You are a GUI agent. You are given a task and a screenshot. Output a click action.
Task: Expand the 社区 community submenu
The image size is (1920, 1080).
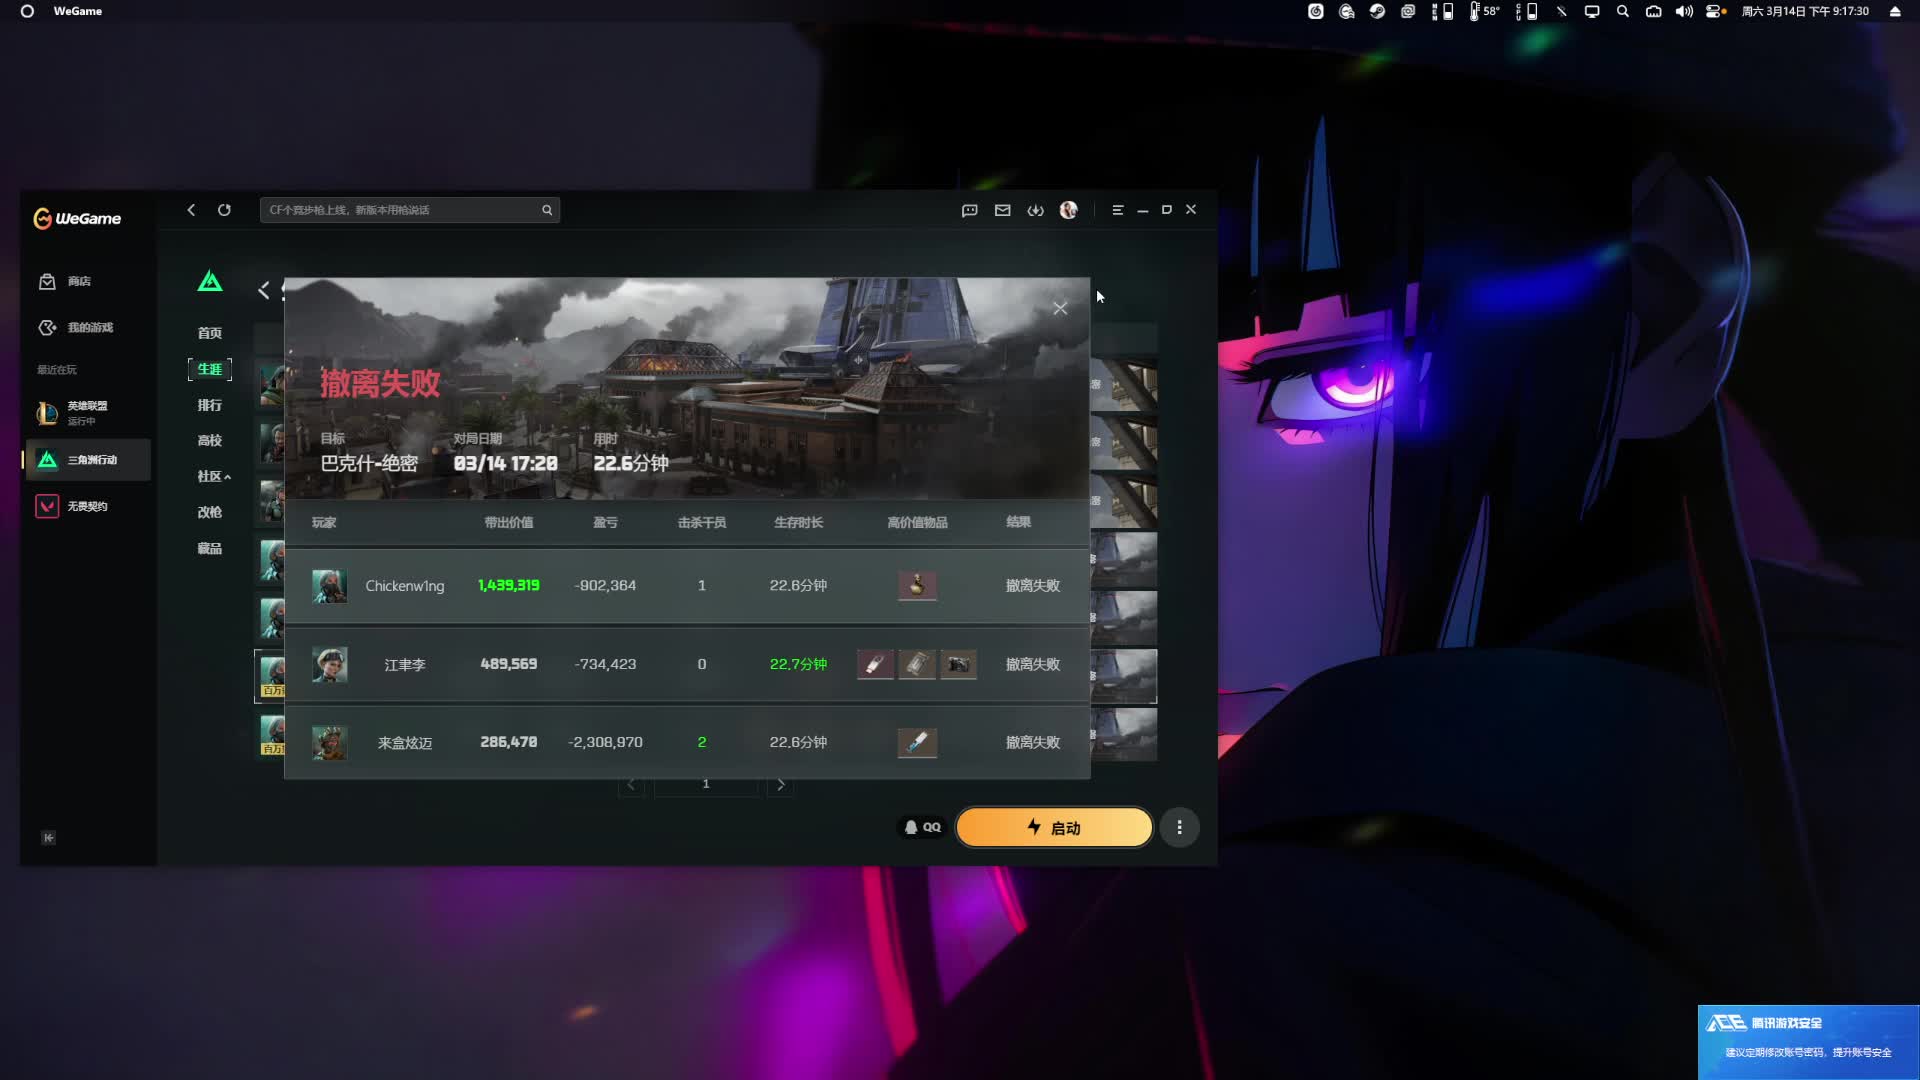(213, 477)
